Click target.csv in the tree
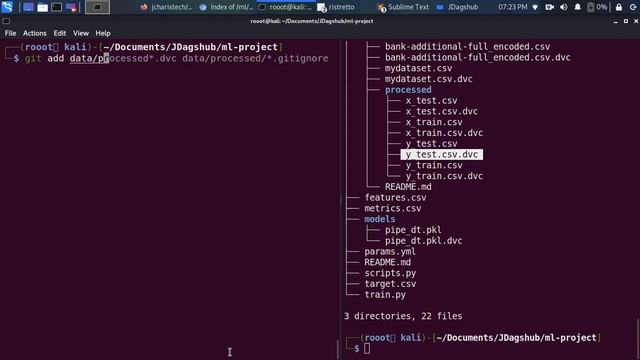Viewport: 640px width, 360px height. [390, 284]
